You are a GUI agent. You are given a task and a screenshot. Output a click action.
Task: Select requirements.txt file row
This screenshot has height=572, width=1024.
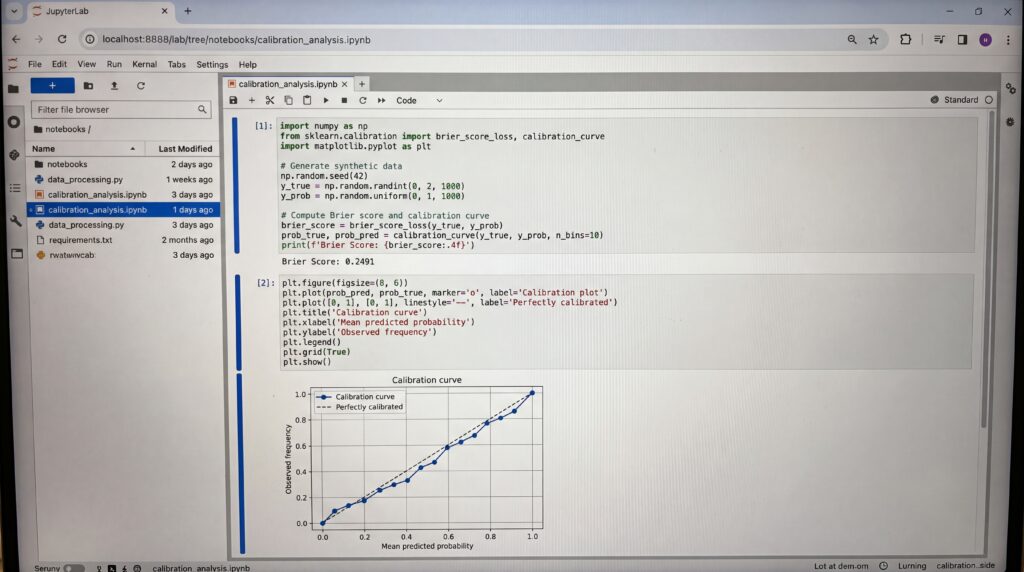point(123,240)
